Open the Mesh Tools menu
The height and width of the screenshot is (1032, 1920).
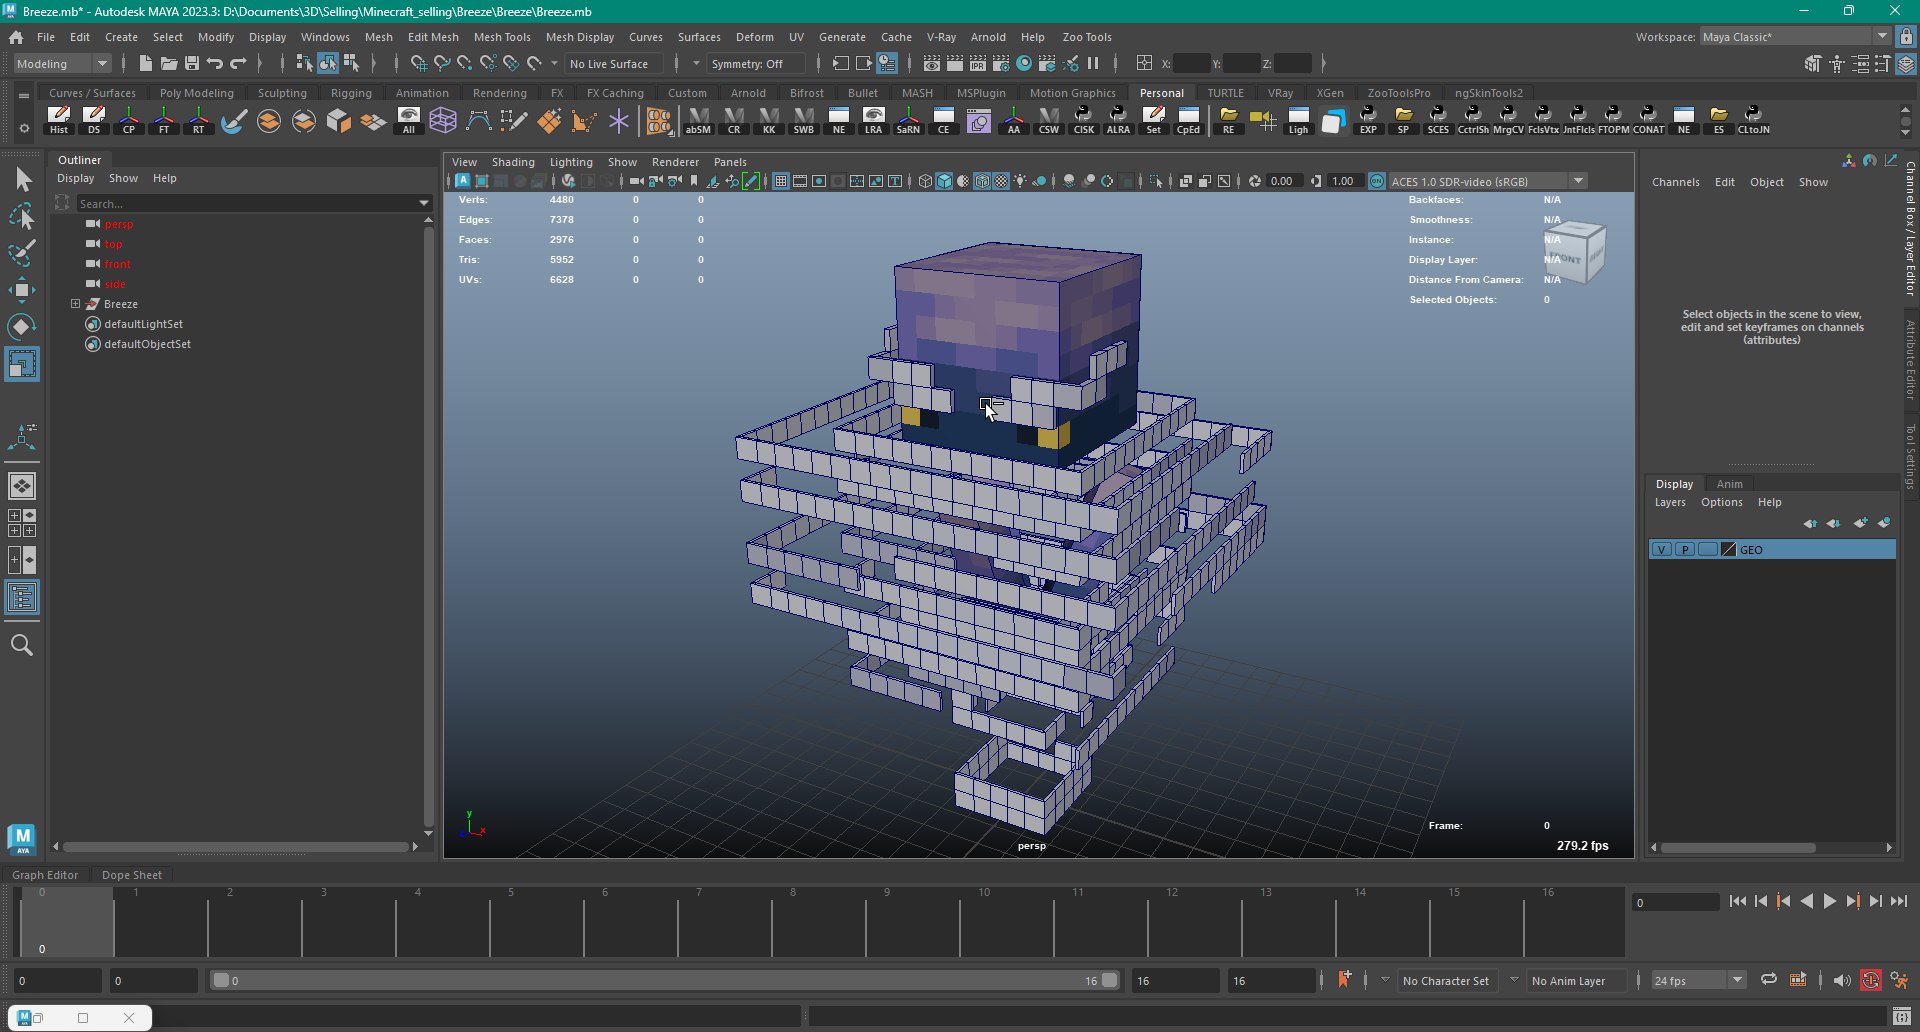(502, 37)
